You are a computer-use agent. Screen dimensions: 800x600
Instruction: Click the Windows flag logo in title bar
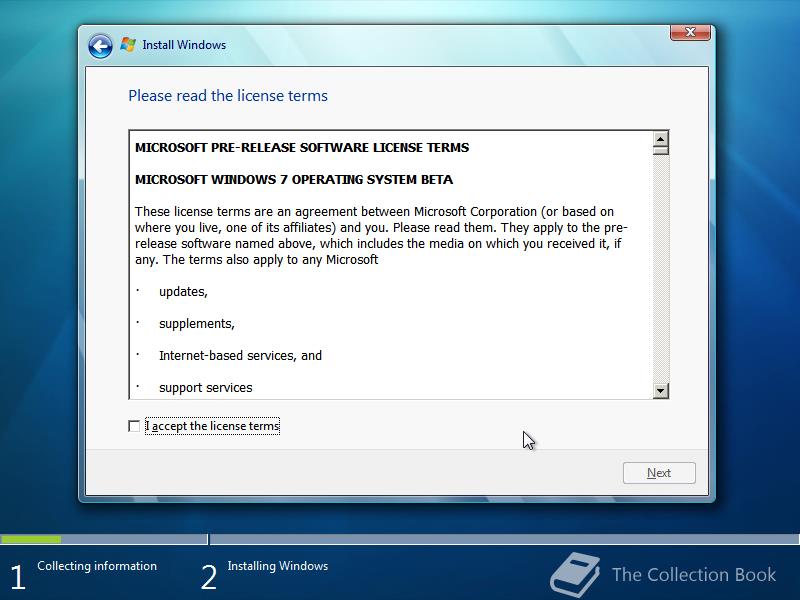coord(128,45)
